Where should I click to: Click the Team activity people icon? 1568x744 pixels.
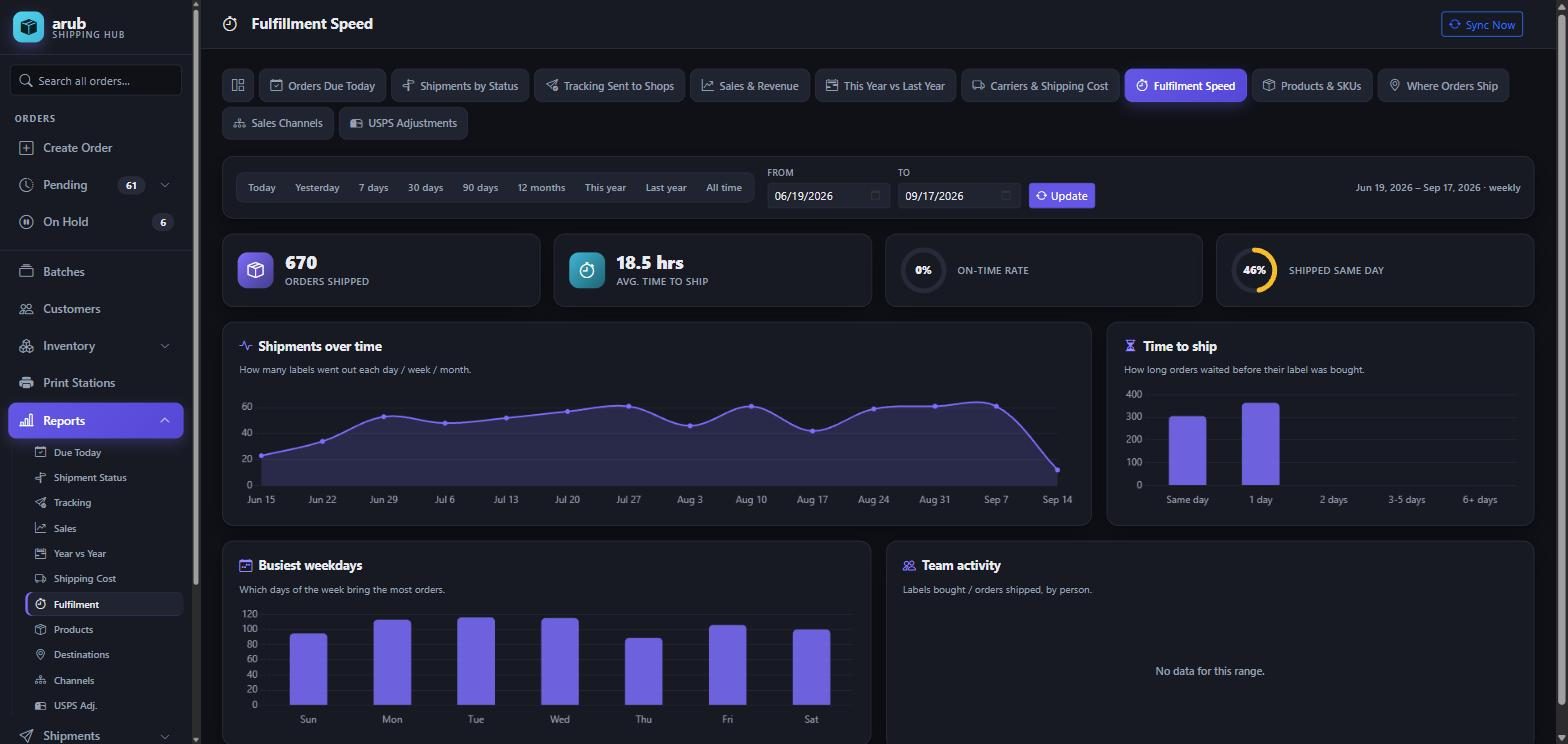coord(909,566)
